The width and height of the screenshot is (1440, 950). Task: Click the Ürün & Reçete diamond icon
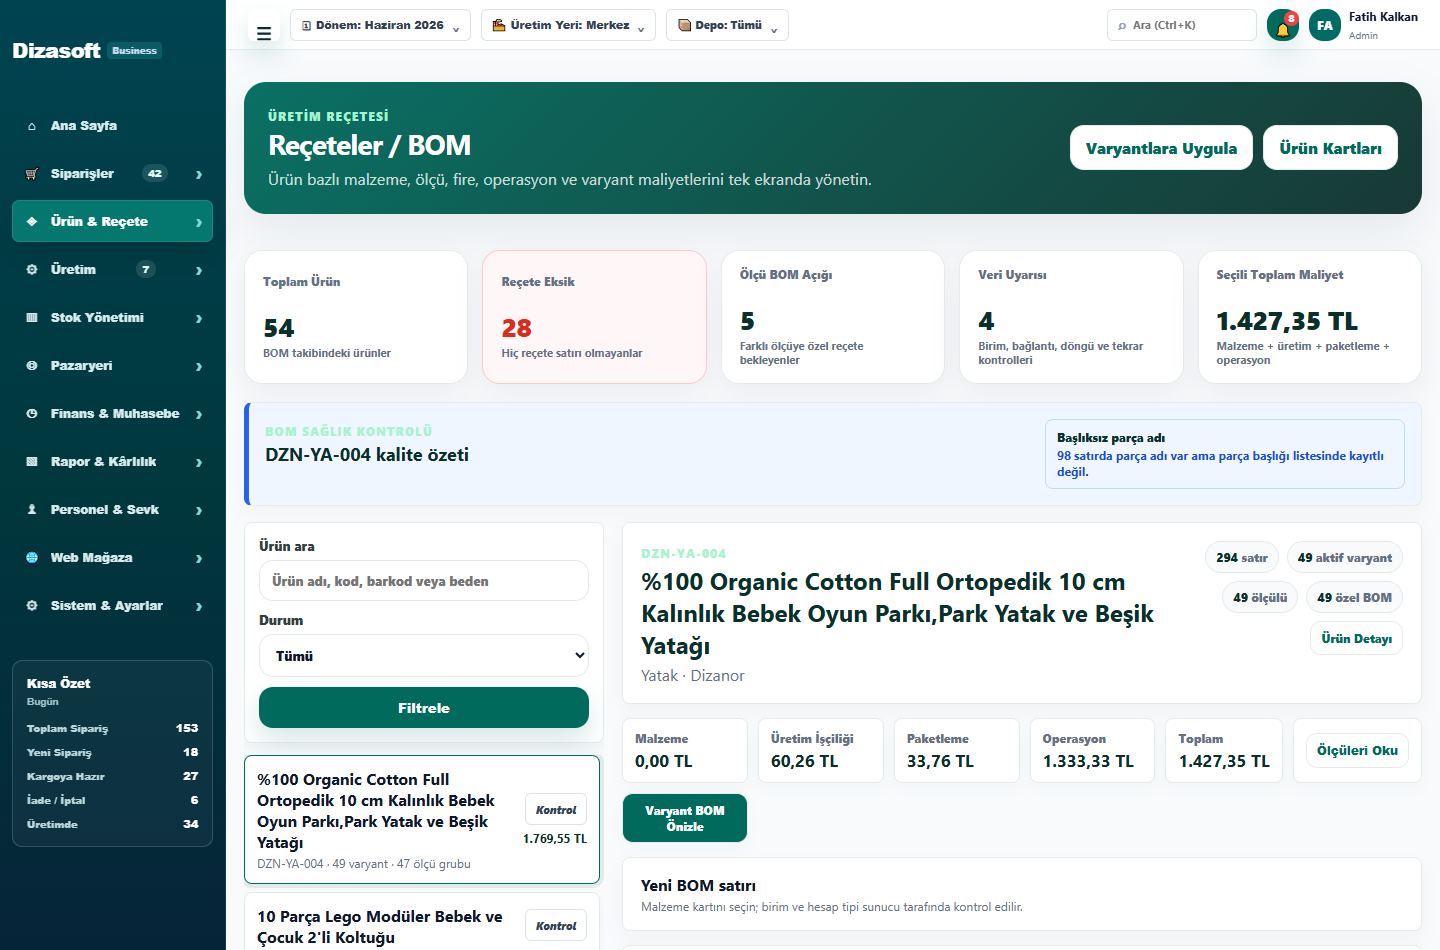click(x=32, y=222)
